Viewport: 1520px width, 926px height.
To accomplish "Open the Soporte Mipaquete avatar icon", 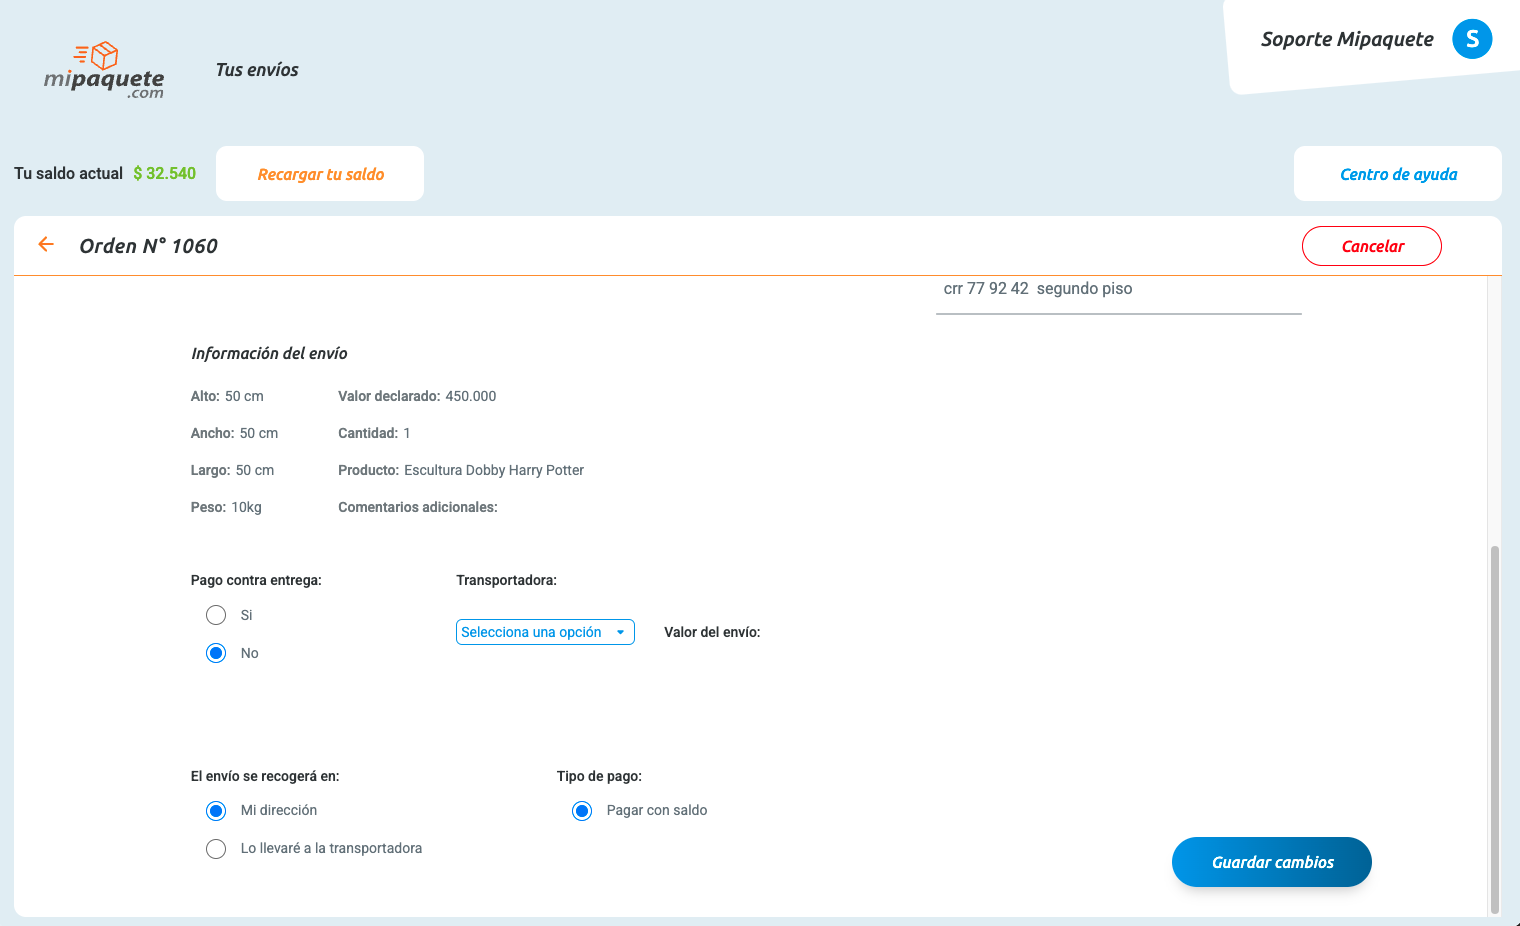I will [1472, 39].
